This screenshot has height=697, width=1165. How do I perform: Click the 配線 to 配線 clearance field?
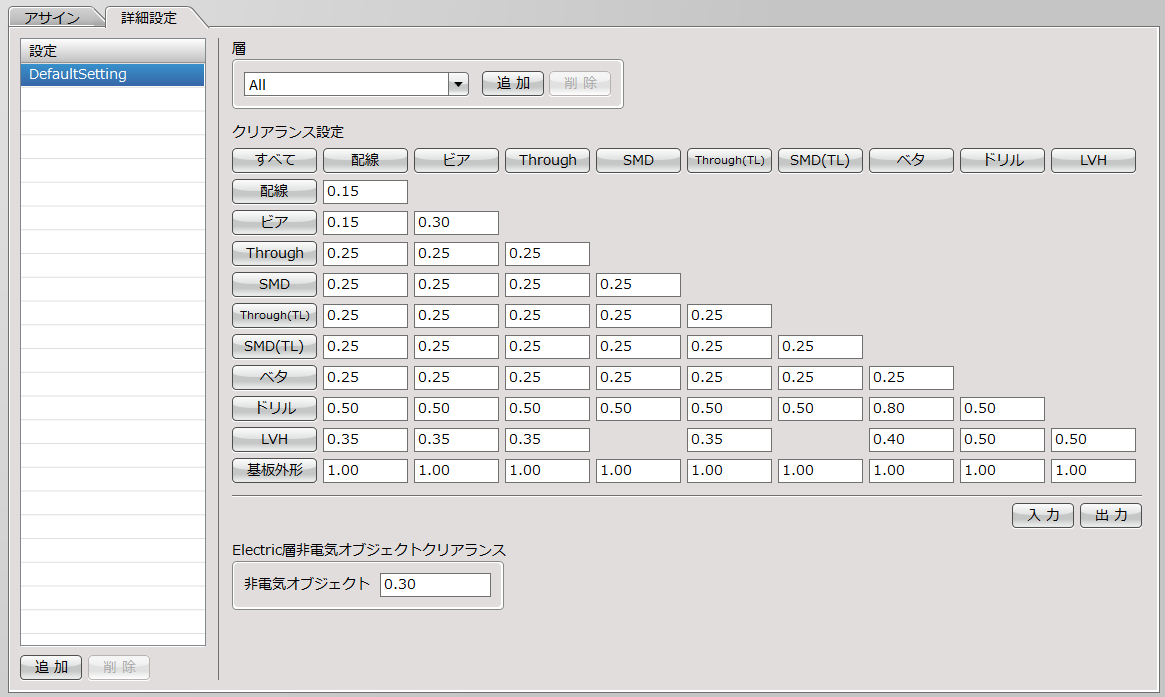(x=366, y=192)
